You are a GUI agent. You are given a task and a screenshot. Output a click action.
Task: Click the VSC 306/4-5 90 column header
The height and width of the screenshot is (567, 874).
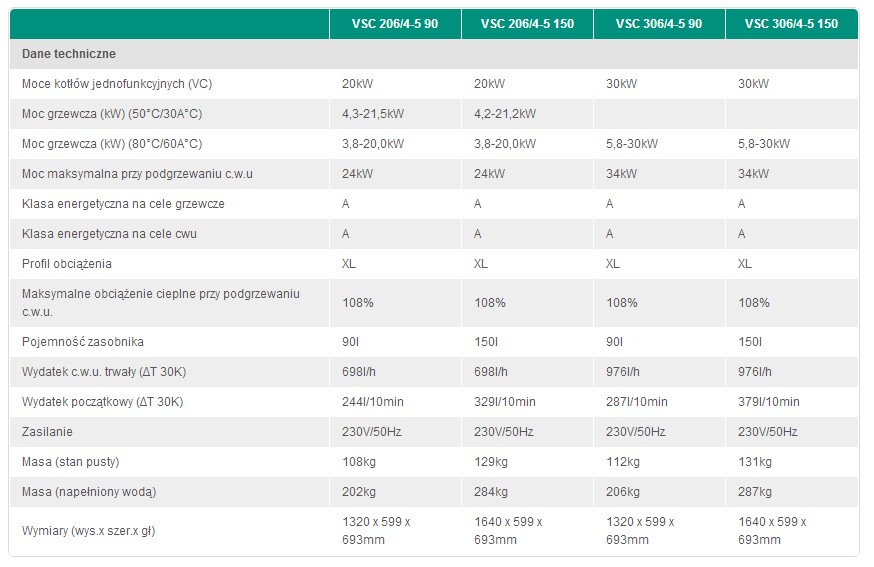(658, 24)
